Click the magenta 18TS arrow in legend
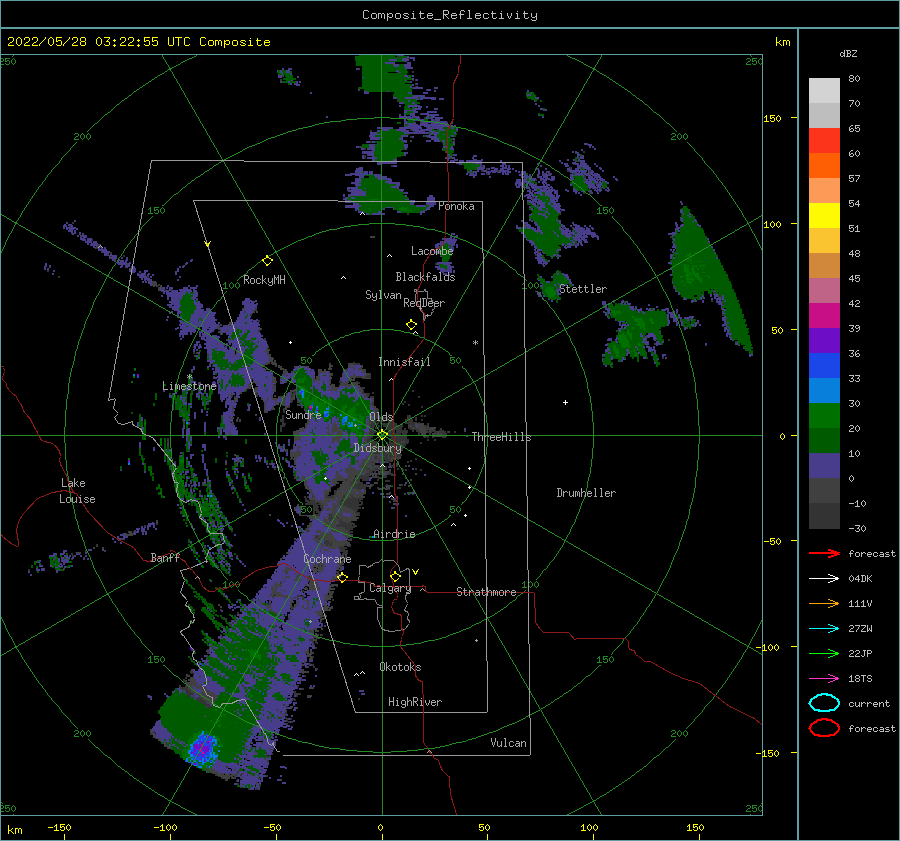The height and width of the screenshot is (841, 900). (x=824, y=679)
